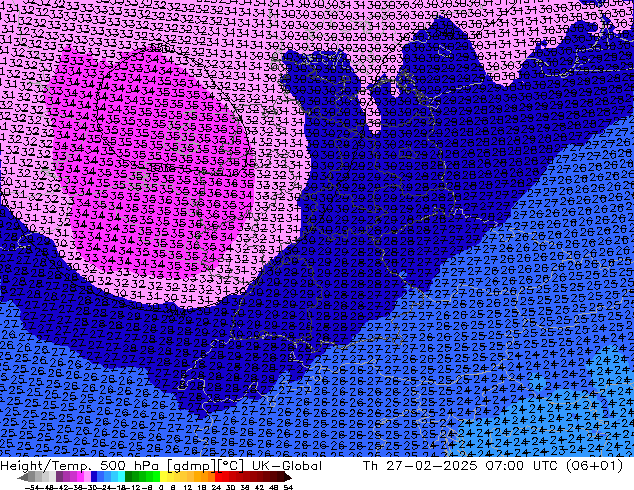Click the [gdmp] unit label
Image resolution: width=634 pixels, height=490 pixels.
pos(192,466)
